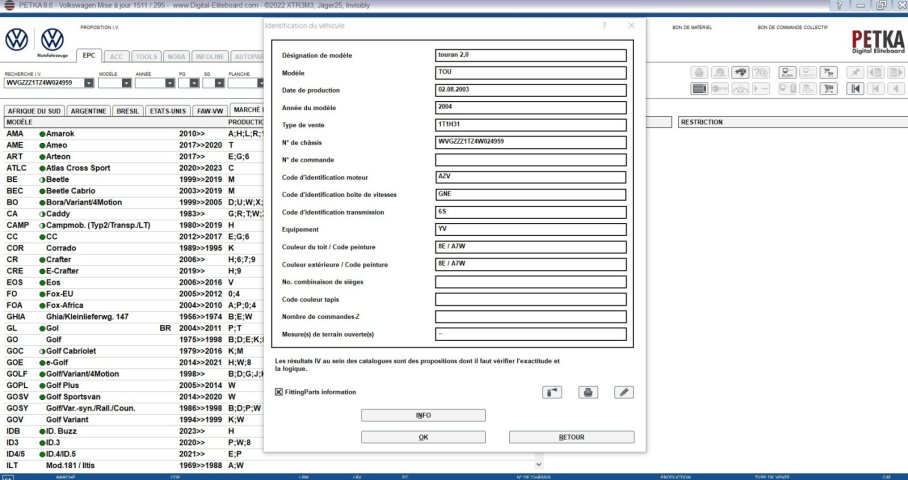Click the N° de commande field
Image resolution: width=908 pixels, height=480 pixels.
click(530, 160)
